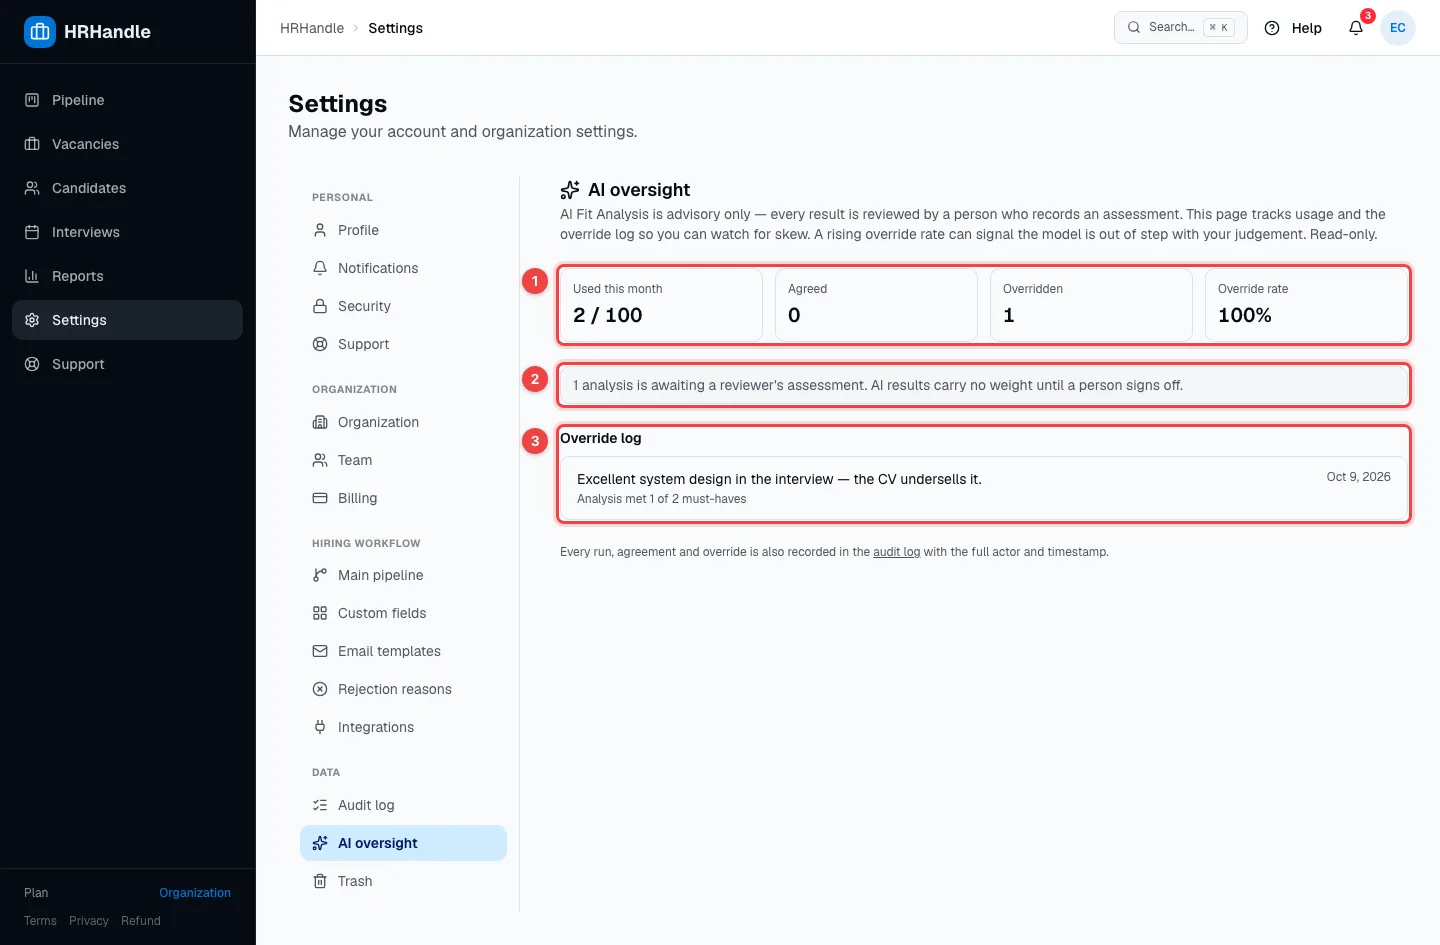The image size is (1440, 945).
Task: Click the Terms footer link
Action: 40,921
